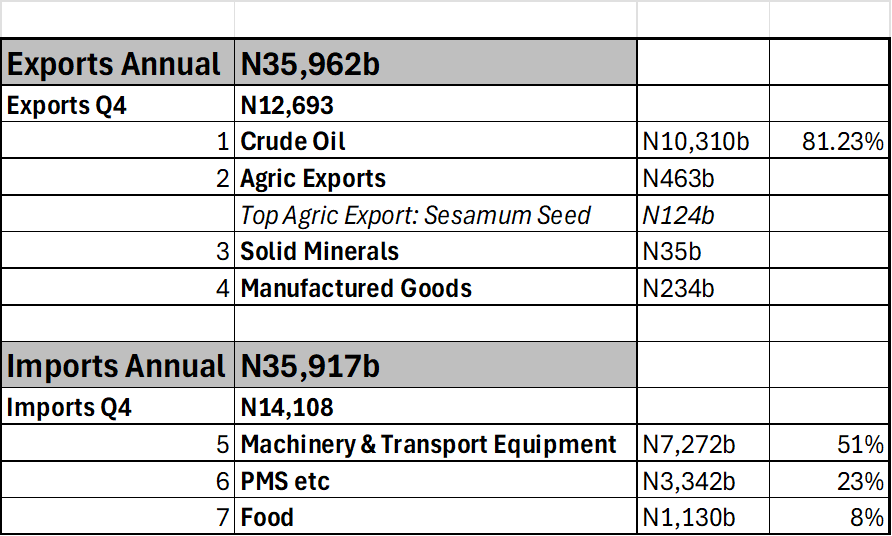
Task: Select the Exports Annual header cell
Action: coord(117,64)
